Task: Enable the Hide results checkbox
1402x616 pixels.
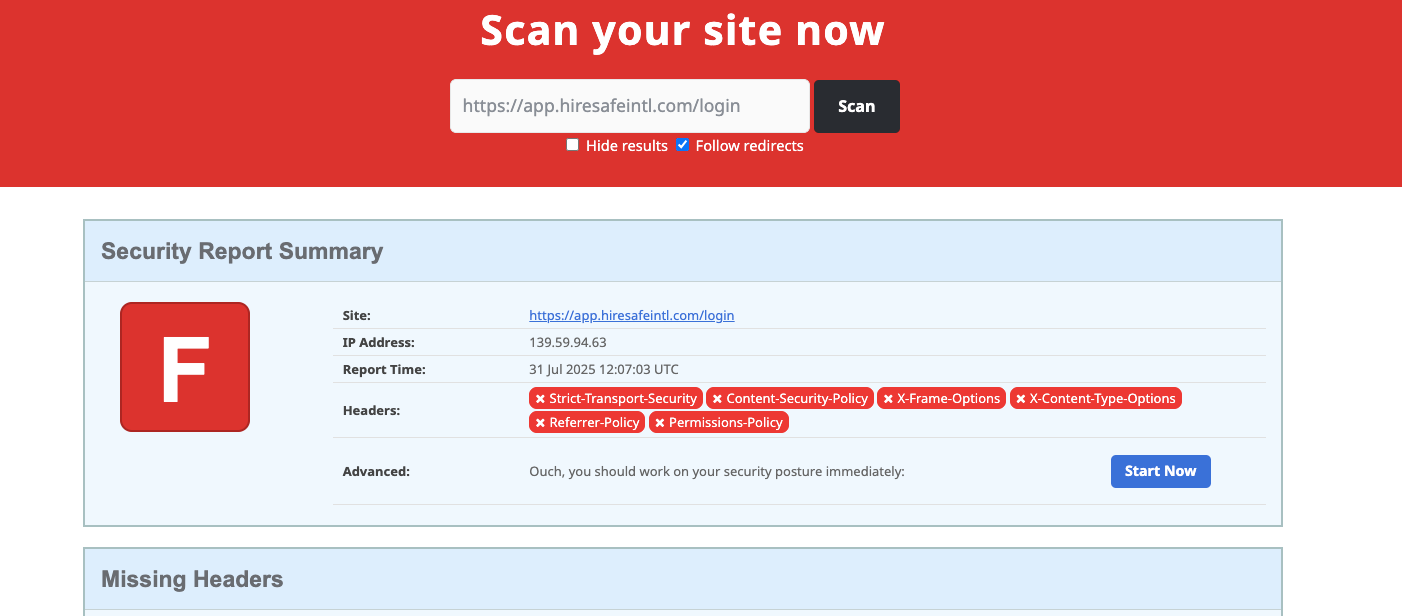Action: point(573,145)
